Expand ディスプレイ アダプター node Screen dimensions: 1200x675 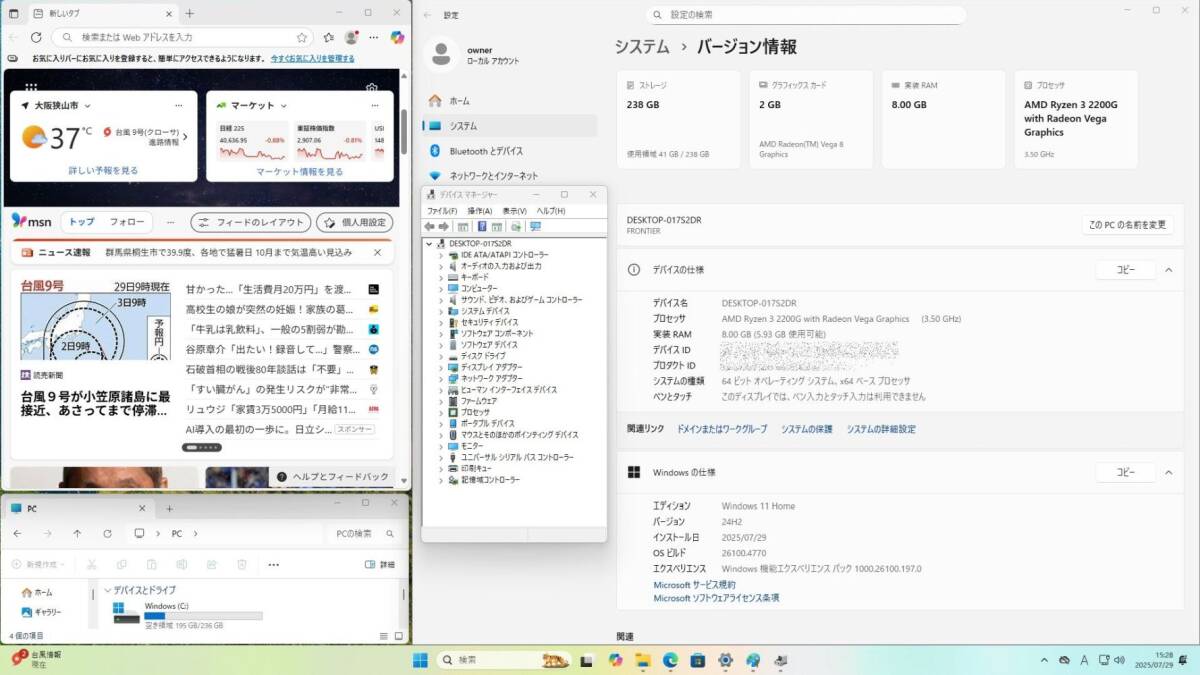click(x=440, y=367)
